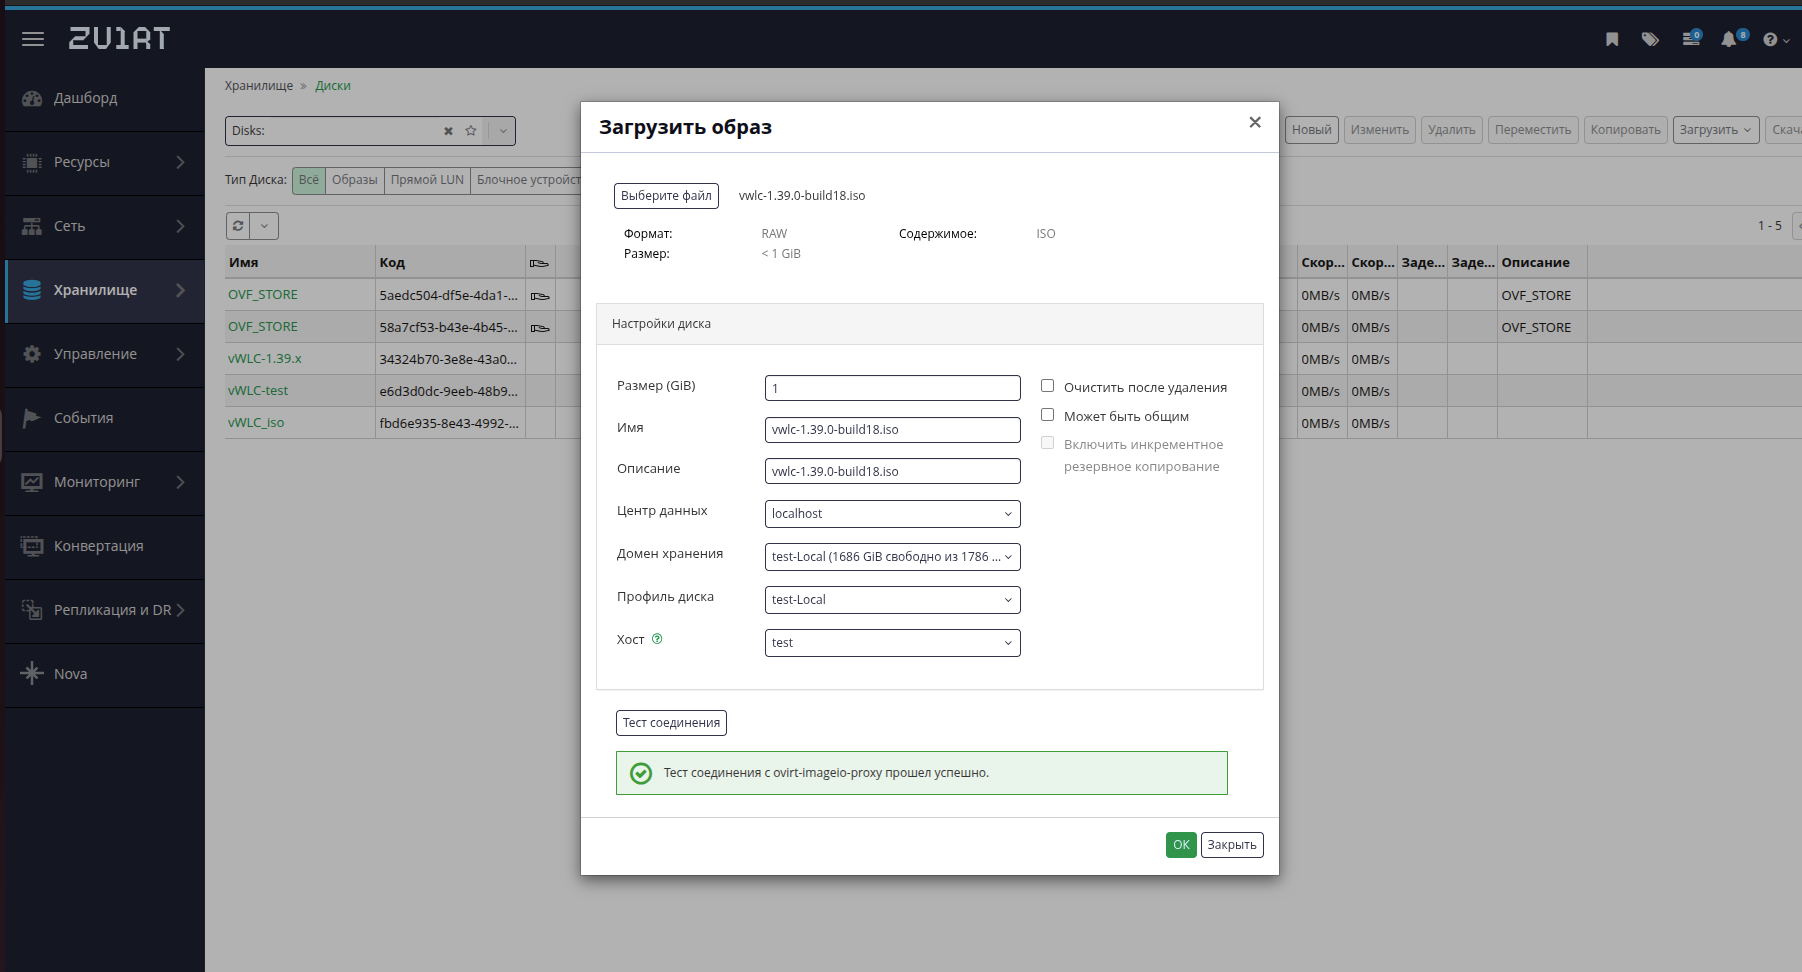This screenshot has width=1802, height=972.
Task: Open the refresh interval dropdown arrow
Action: pyautogui.click(x=264, y=226)
